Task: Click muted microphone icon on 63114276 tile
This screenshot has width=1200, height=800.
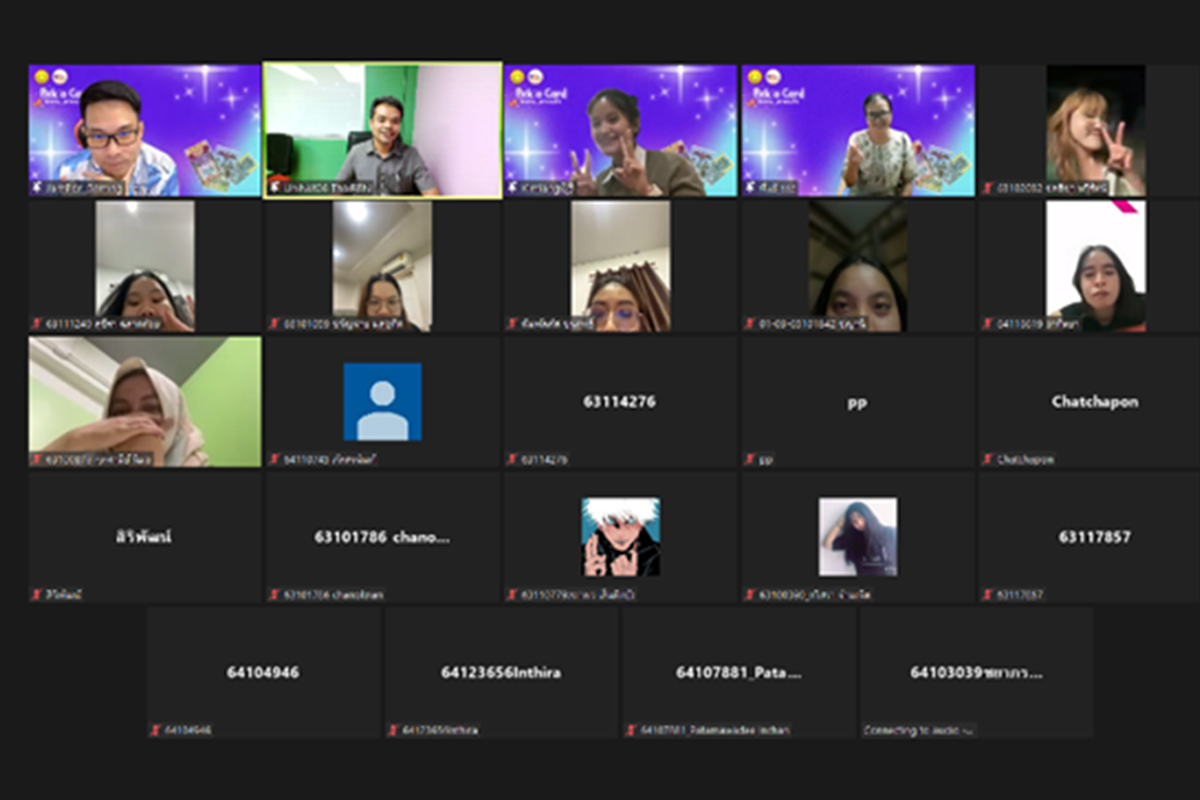Action: tap(512, 459)
